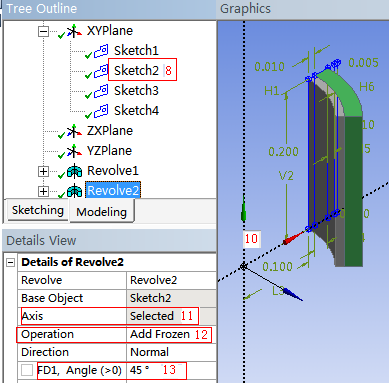Collapse the XYPlane tree node

coord(43,31)
